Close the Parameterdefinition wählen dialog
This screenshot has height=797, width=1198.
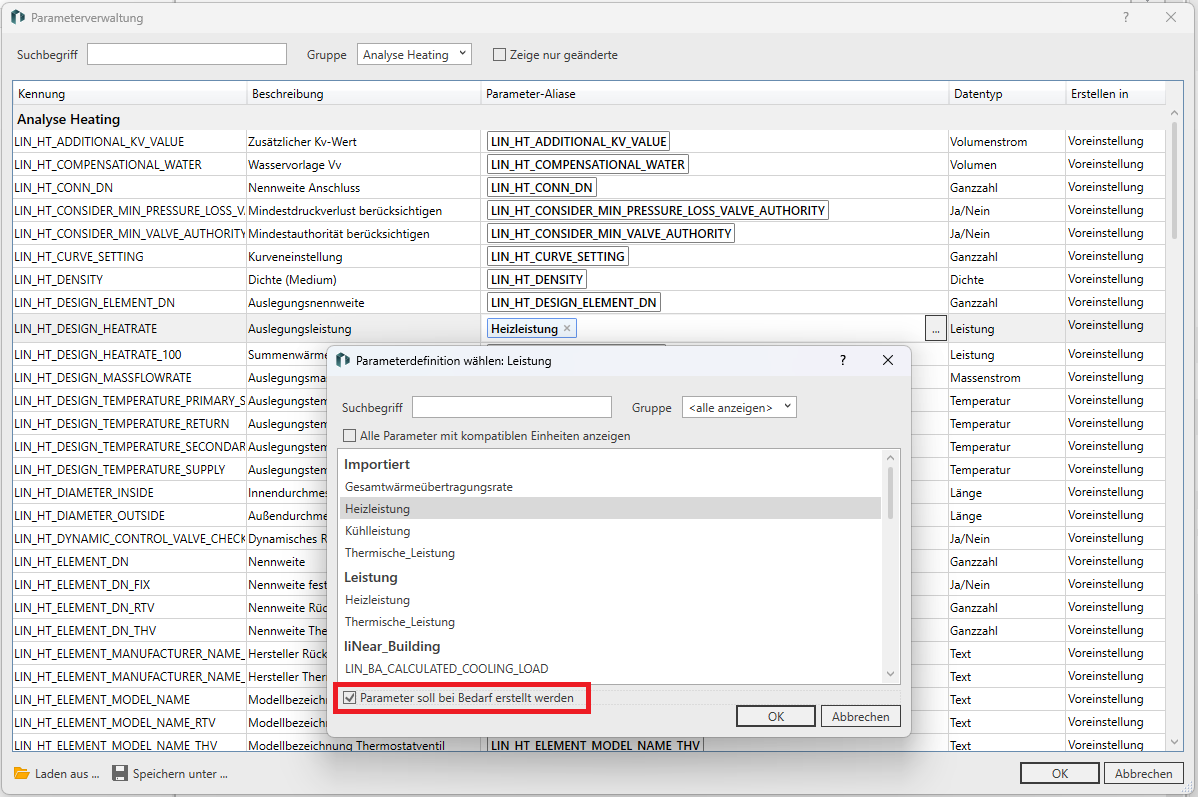coord(887,360)
